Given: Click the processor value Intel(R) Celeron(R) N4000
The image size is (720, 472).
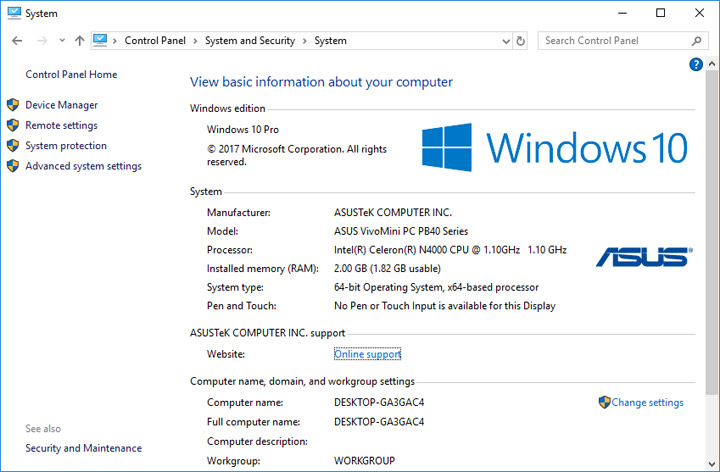Looking at the screenshot, I should tap(450, 250).
